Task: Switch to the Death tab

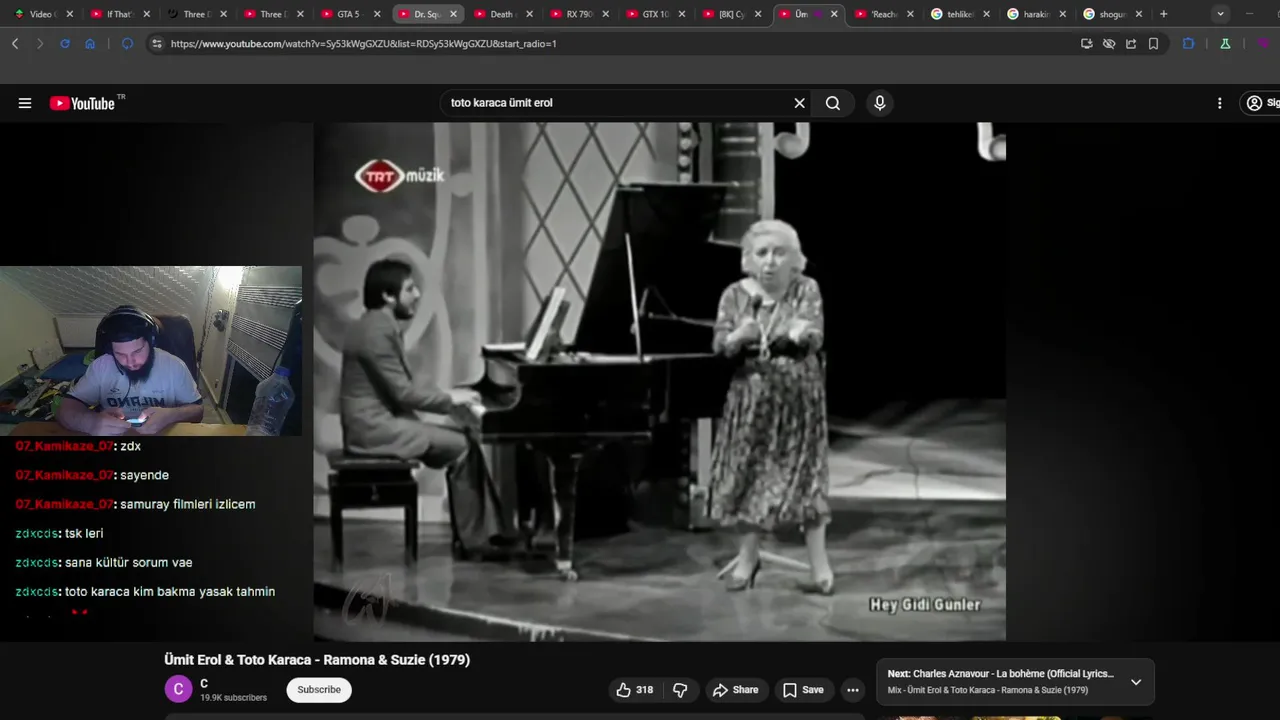Action: pos(502,14)
